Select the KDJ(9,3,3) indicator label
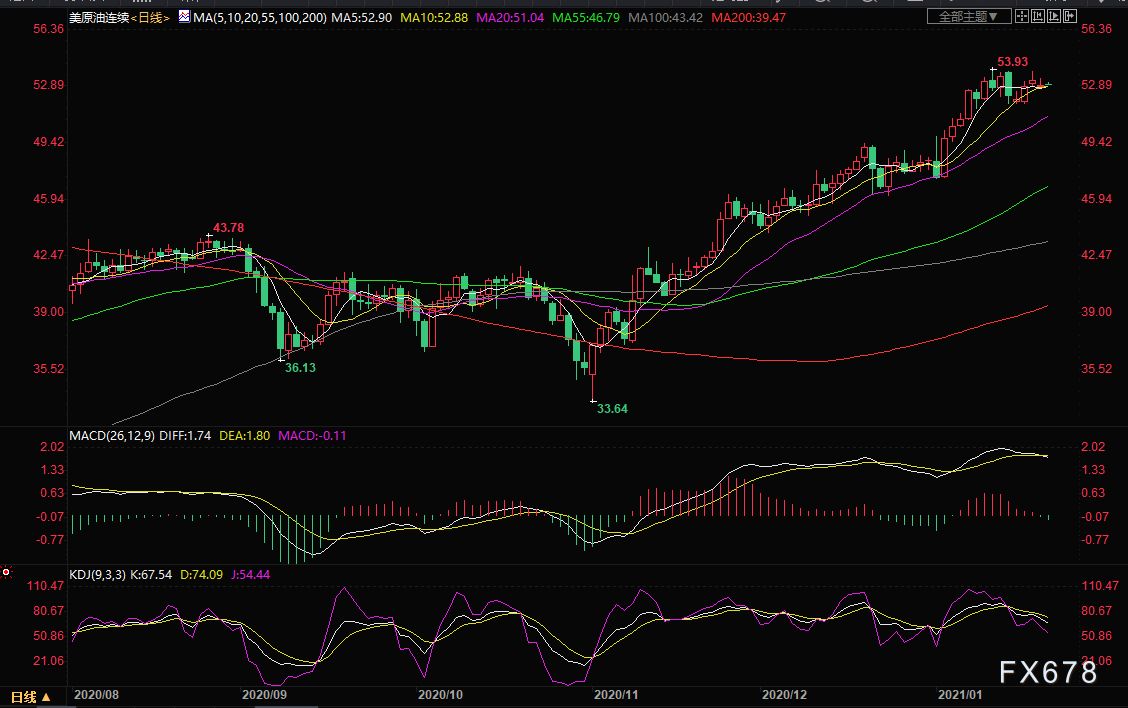The width and height of the screenshot is (1128, 708). (x=97, y=574)
